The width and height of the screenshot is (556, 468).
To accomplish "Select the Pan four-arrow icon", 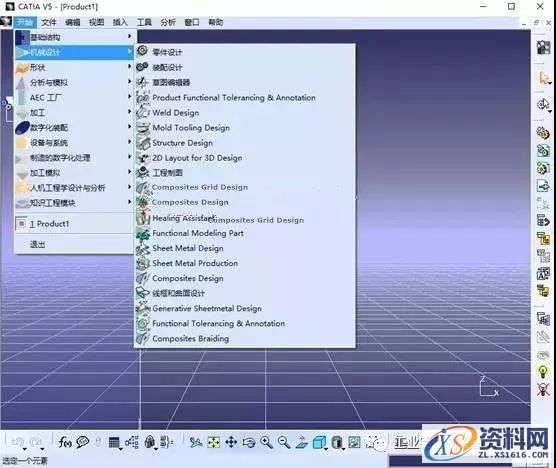I will tap(231, 442).
